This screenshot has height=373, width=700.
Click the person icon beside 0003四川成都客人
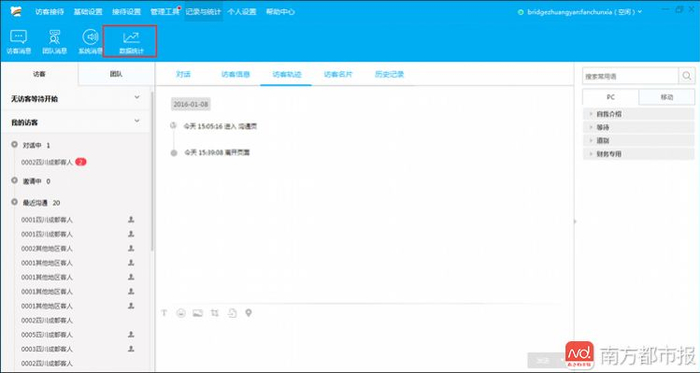131,348
